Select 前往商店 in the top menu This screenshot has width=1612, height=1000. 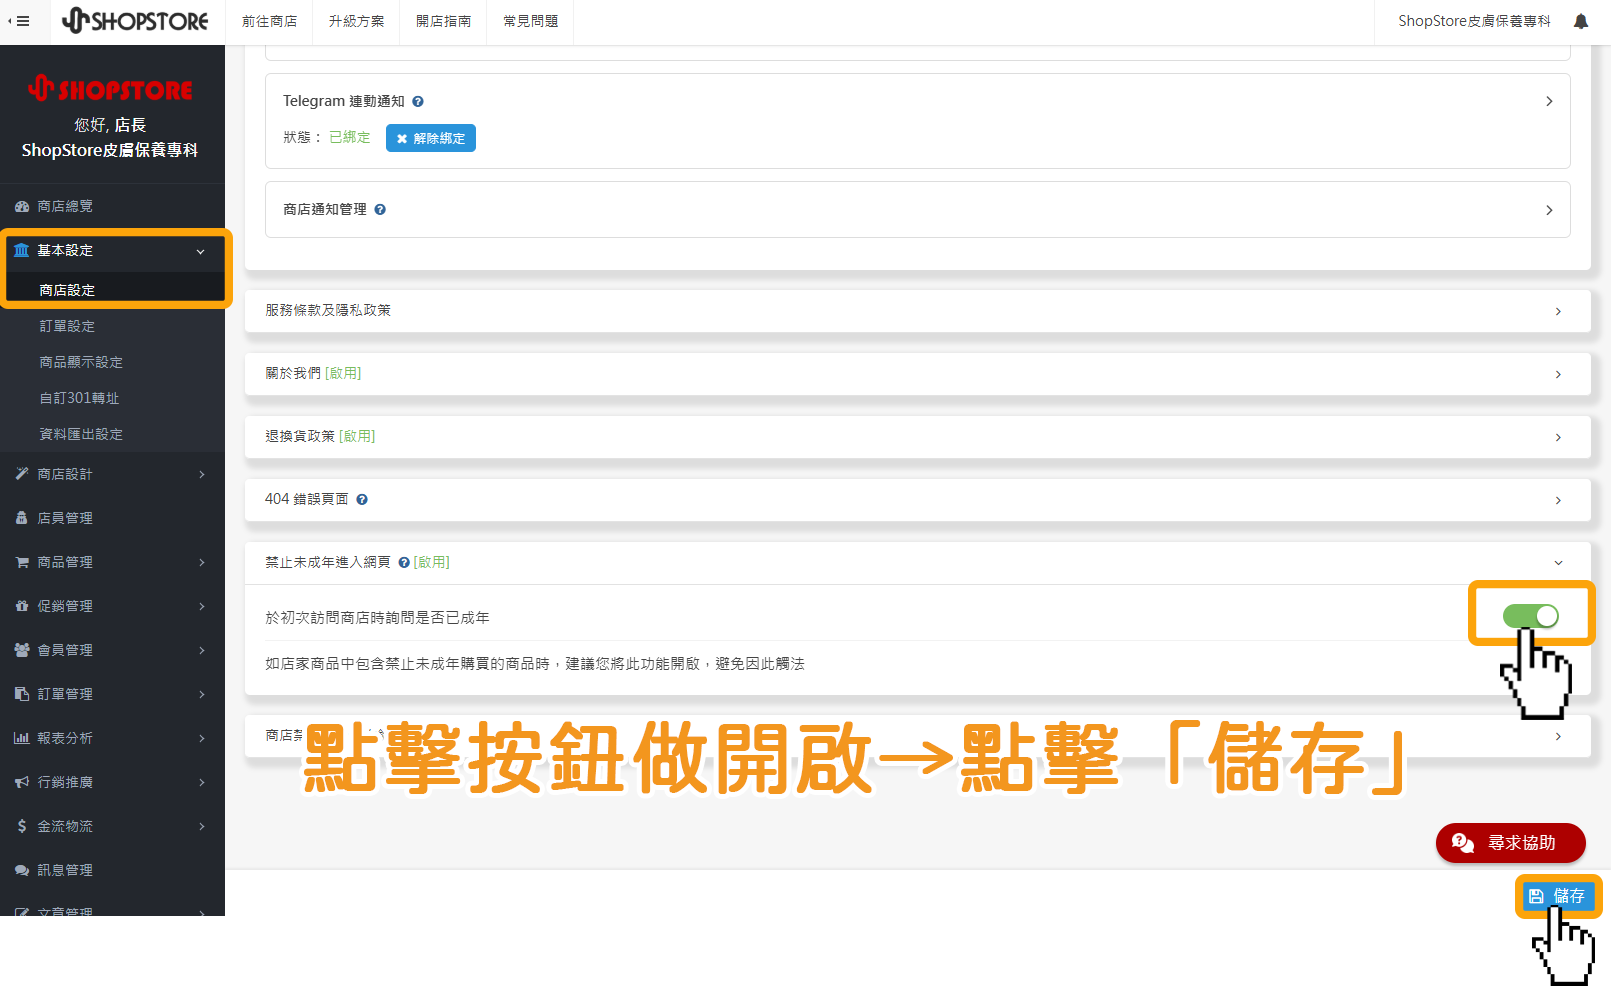pyautogui.click(x=269, y=21)
